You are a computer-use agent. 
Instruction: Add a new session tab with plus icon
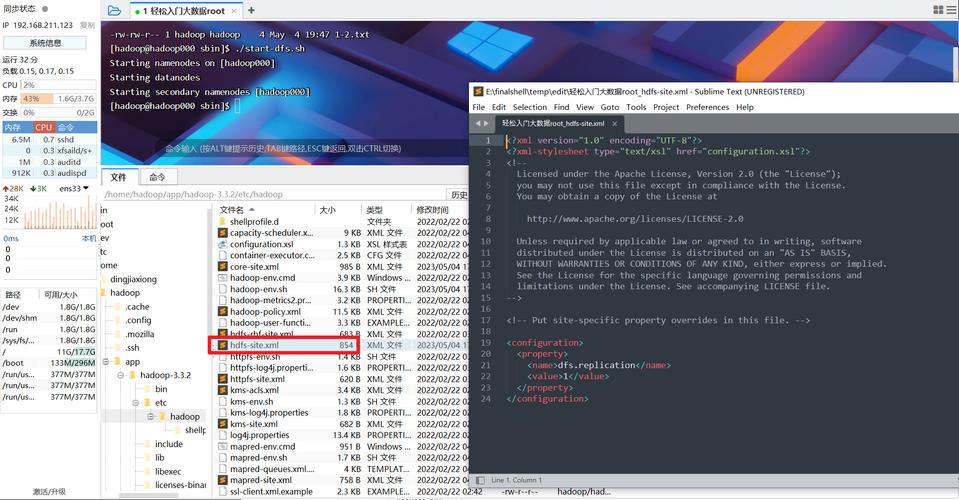point(251,10)
